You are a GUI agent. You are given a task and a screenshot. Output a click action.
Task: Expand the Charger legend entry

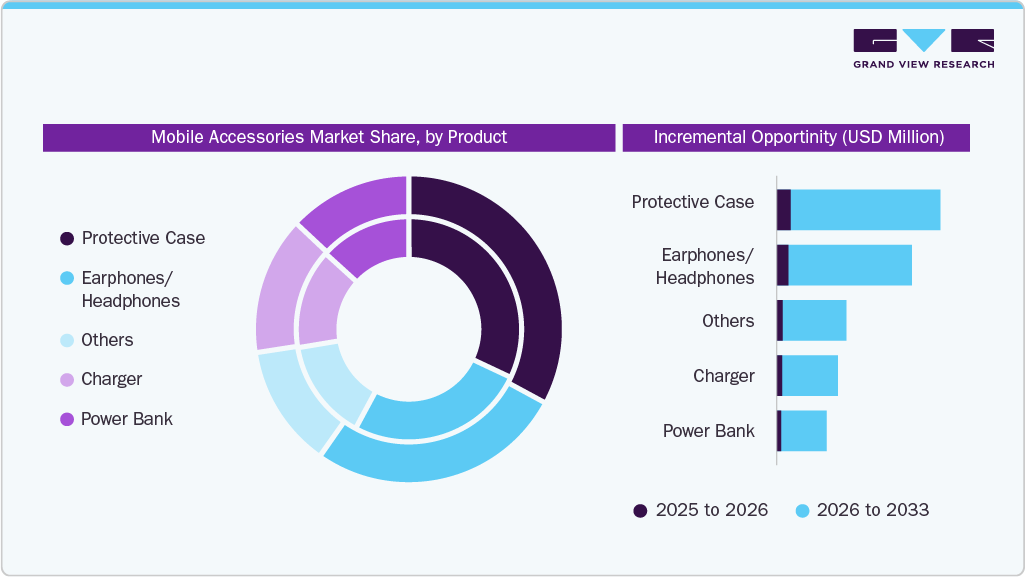(x=113, y=379)
